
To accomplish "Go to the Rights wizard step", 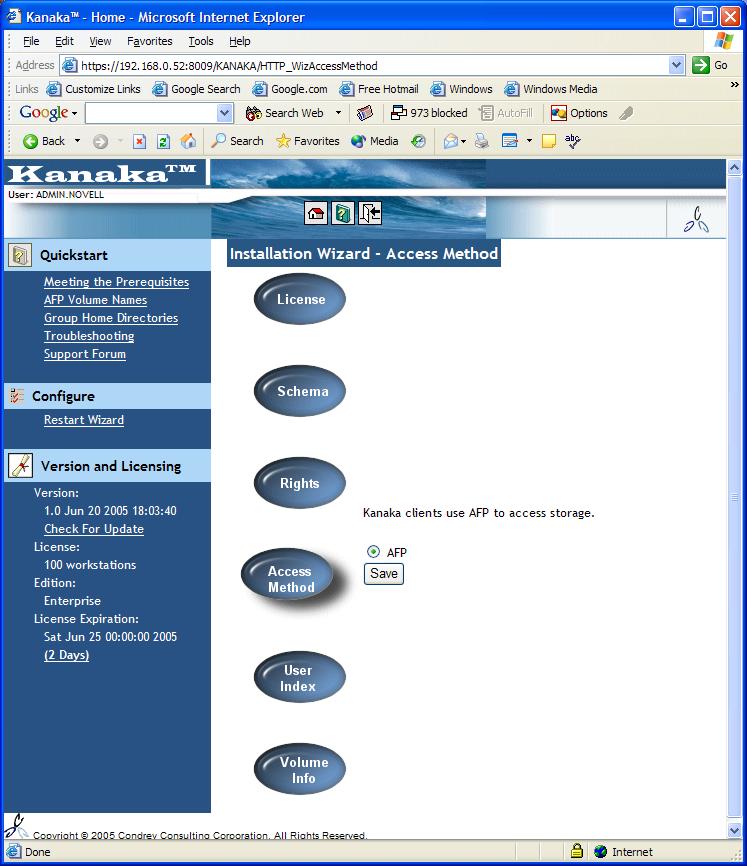I will point(300,483).
